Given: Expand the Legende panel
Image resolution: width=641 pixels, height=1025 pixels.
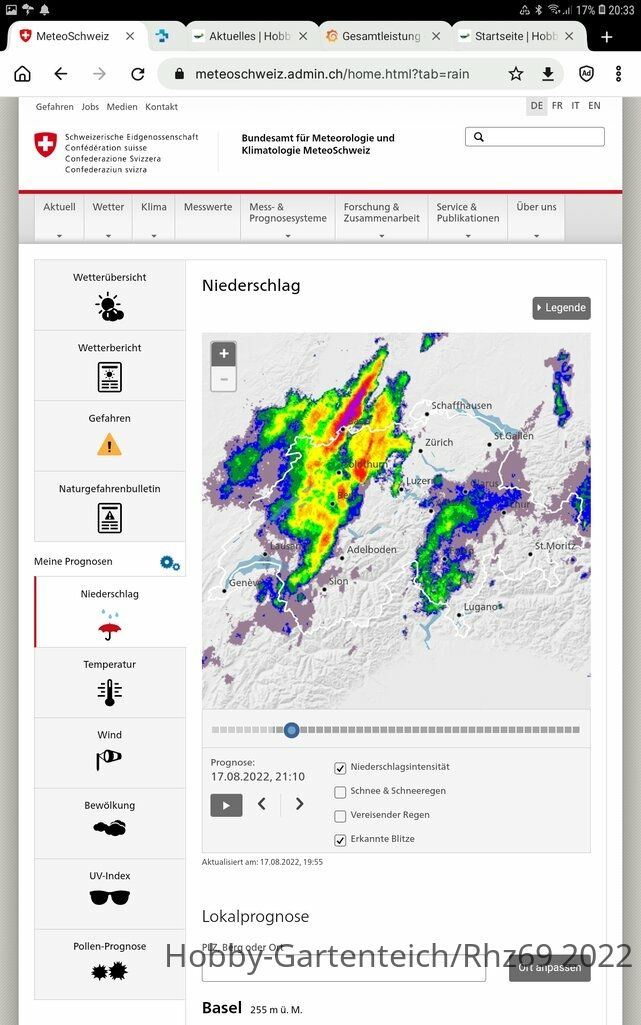Looking at the screenshot, I should [561, 308].
